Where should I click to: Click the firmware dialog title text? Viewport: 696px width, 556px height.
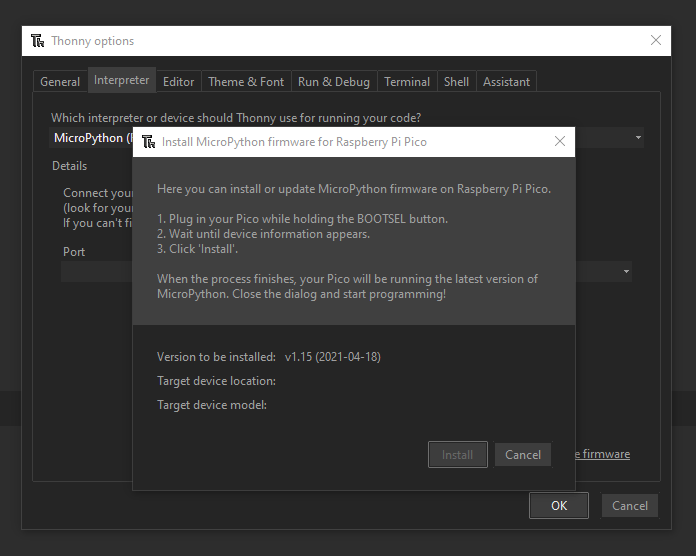[294, 142]
